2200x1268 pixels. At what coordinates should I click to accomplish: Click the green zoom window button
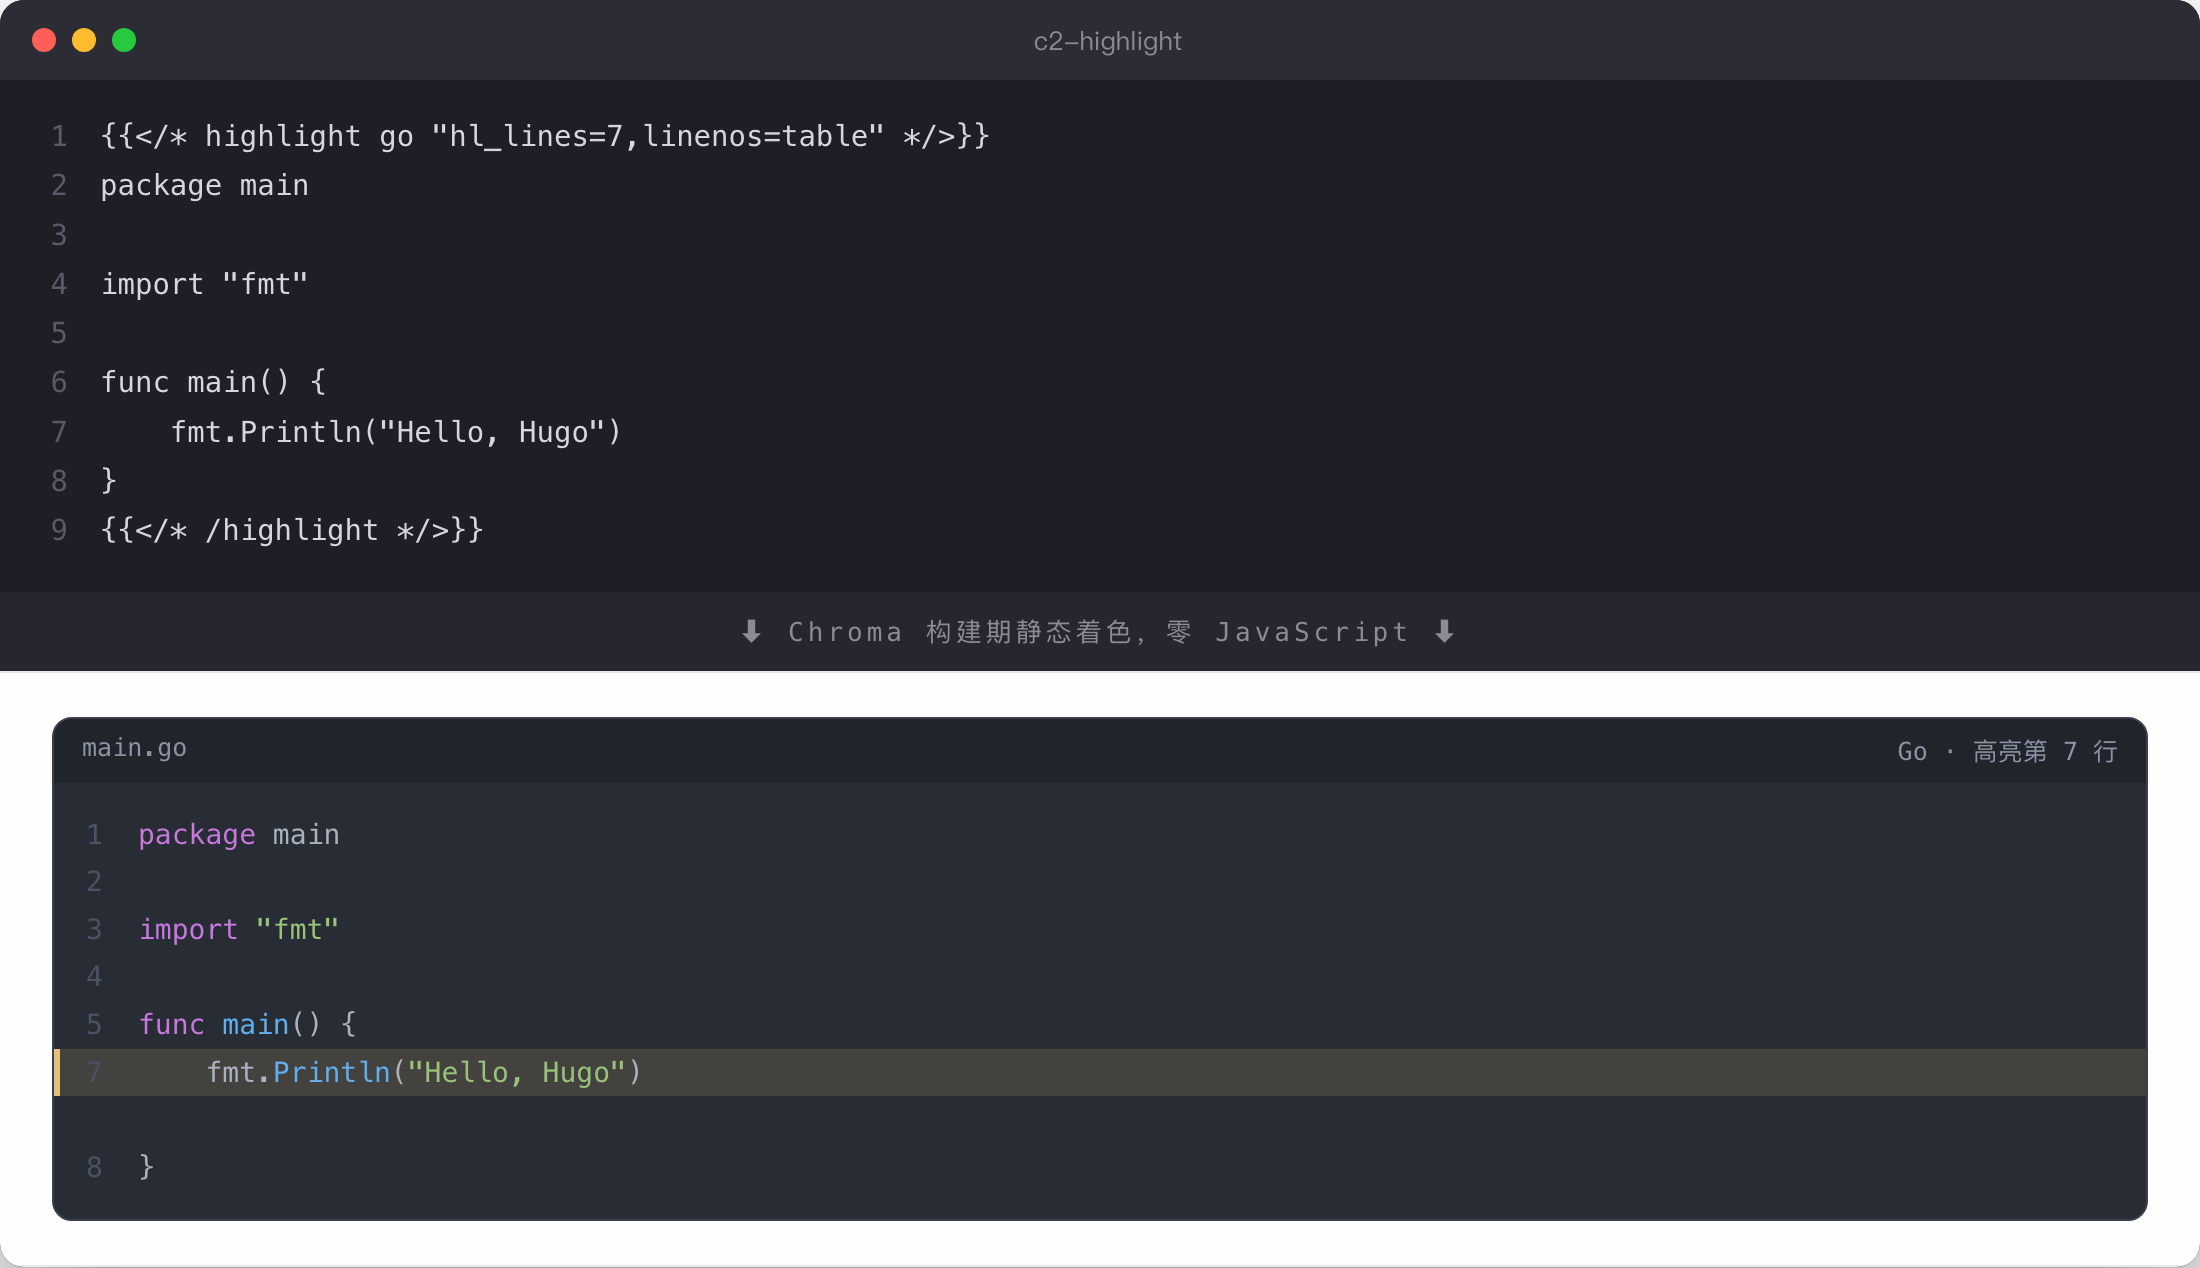124,40
